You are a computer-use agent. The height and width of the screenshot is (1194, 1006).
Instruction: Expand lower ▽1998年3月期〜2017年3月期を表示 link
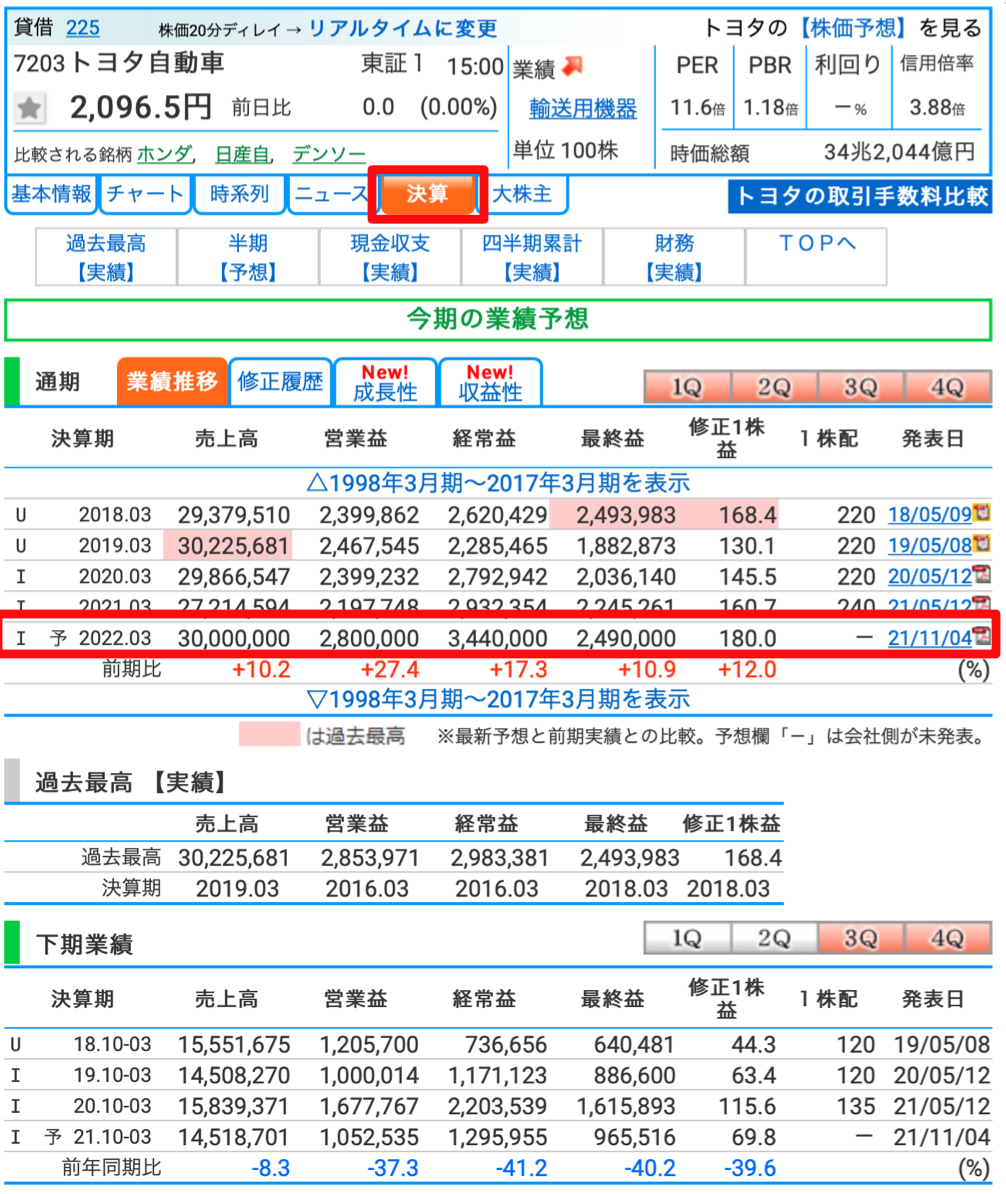coord(498,699)
